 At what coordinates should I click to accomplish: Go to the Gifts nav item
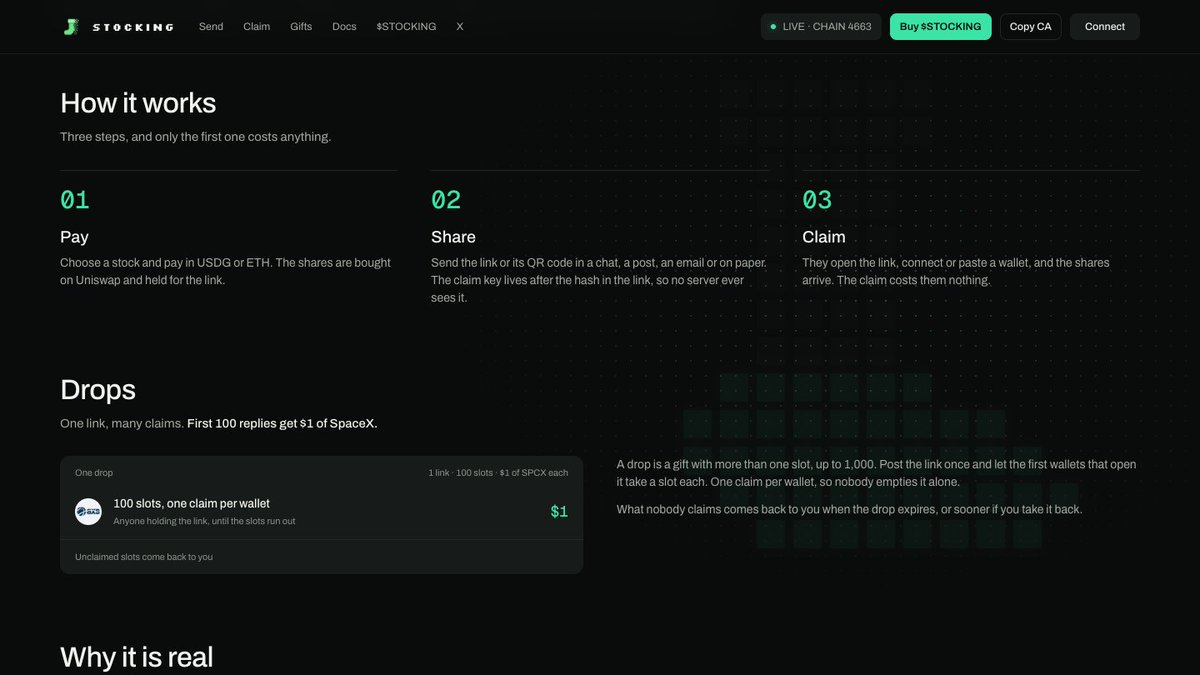click(301, 27)
